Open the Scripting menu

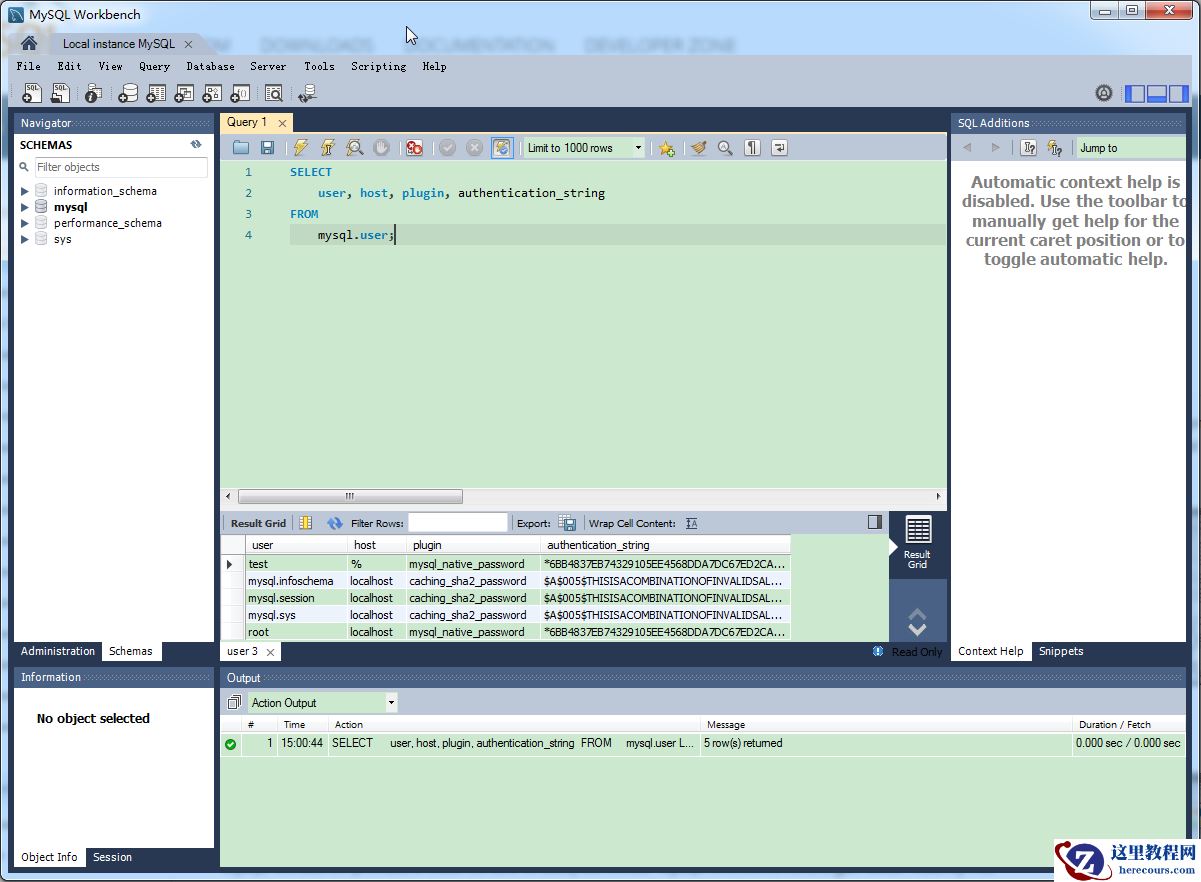(x=378, y=66)
